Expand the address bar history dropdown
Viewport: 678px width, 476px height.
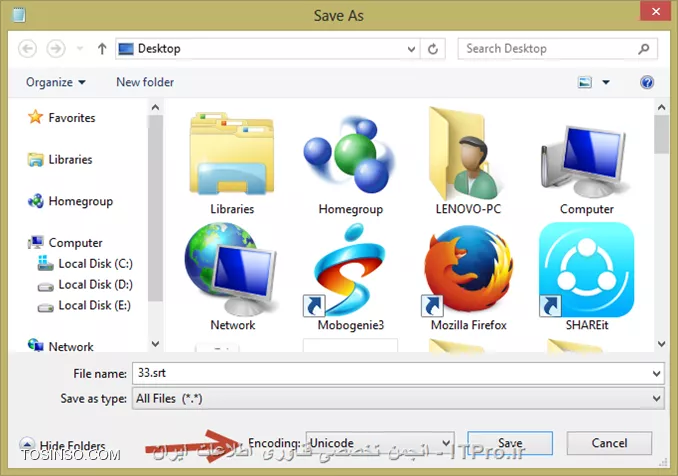pos(411,49)
